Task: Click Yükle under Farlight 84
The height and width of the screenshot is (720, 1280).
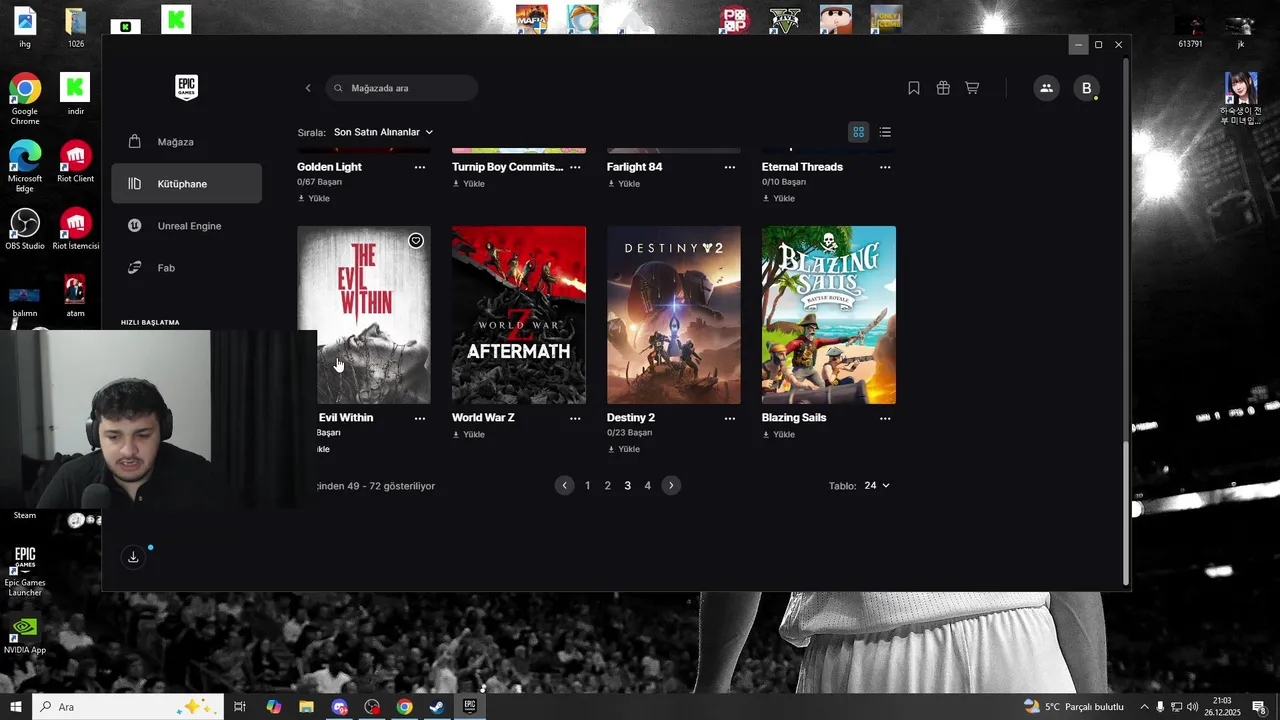Action: point(623,184)
